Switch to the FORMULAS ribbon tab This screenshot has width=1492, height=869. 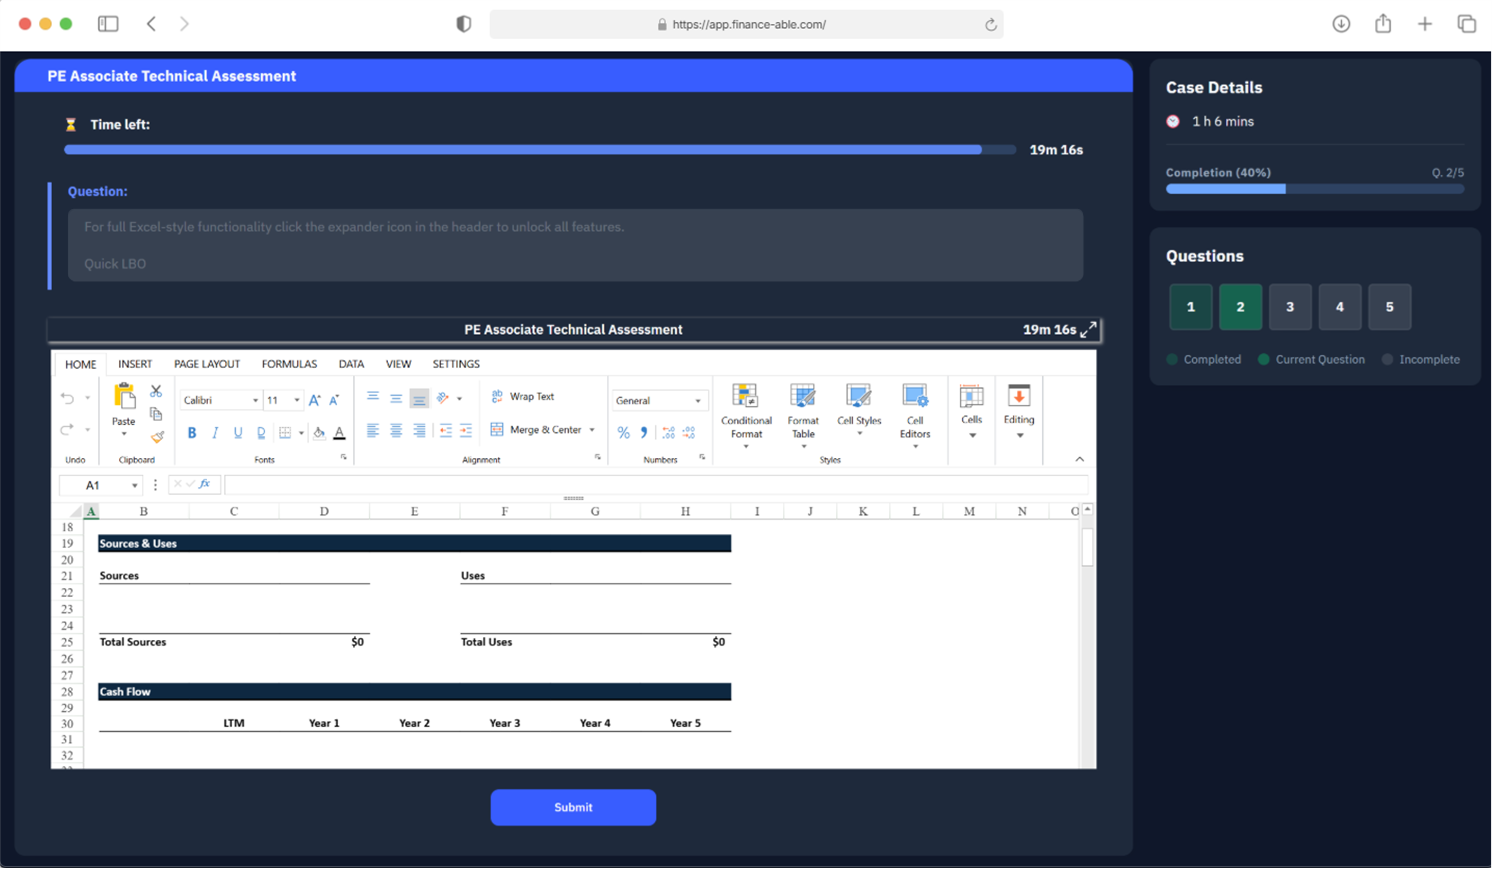(289, 364)
